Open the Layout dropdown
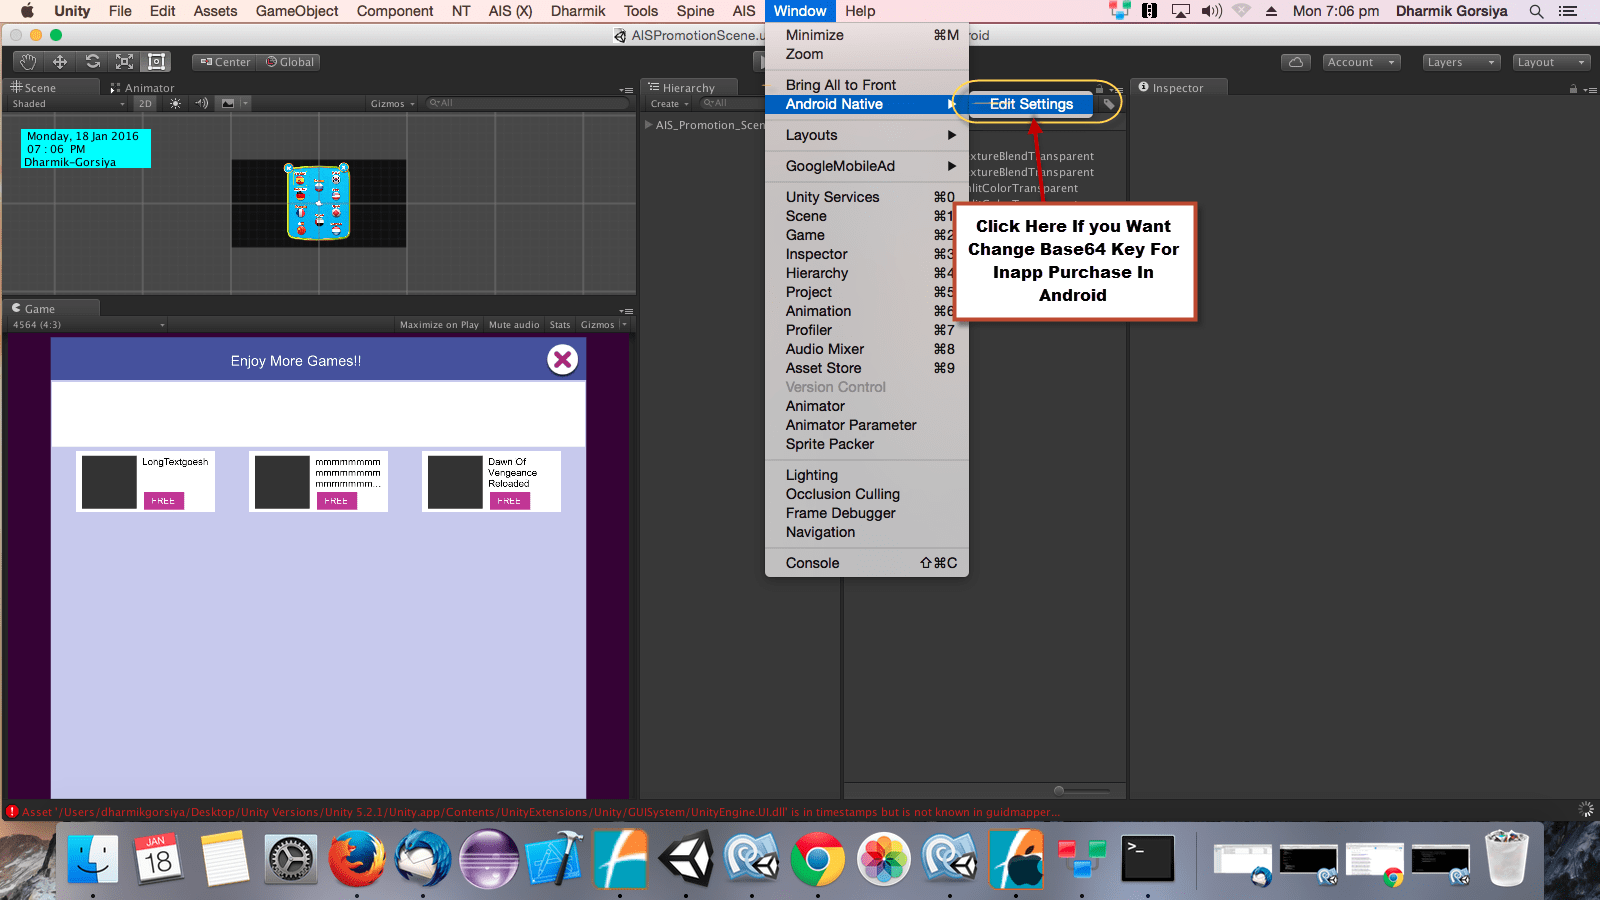The height and width of the screenshot is (900, 1600). [x=1551, y=62]
